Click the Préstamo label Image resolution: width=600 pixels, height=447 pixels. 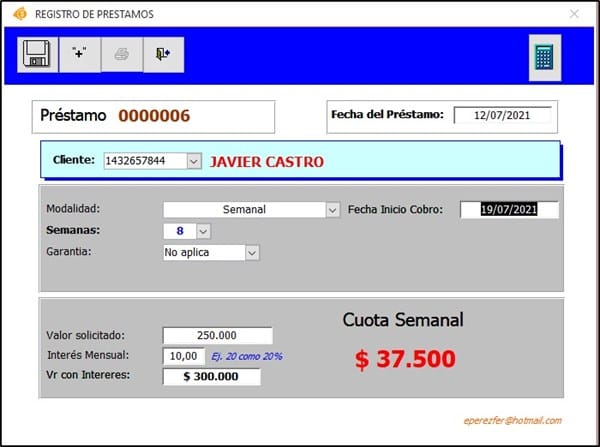tap(73, 116)
